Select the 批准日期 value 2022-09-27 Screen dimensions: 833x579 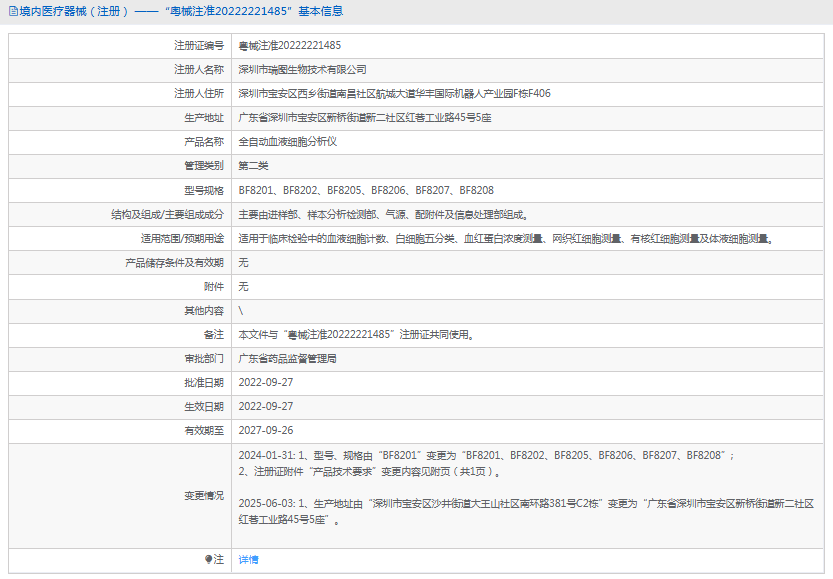pos(266,382)
